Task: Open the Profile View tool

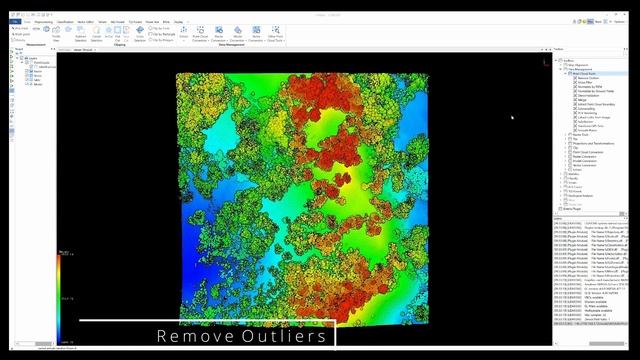Action: point(56,33)
